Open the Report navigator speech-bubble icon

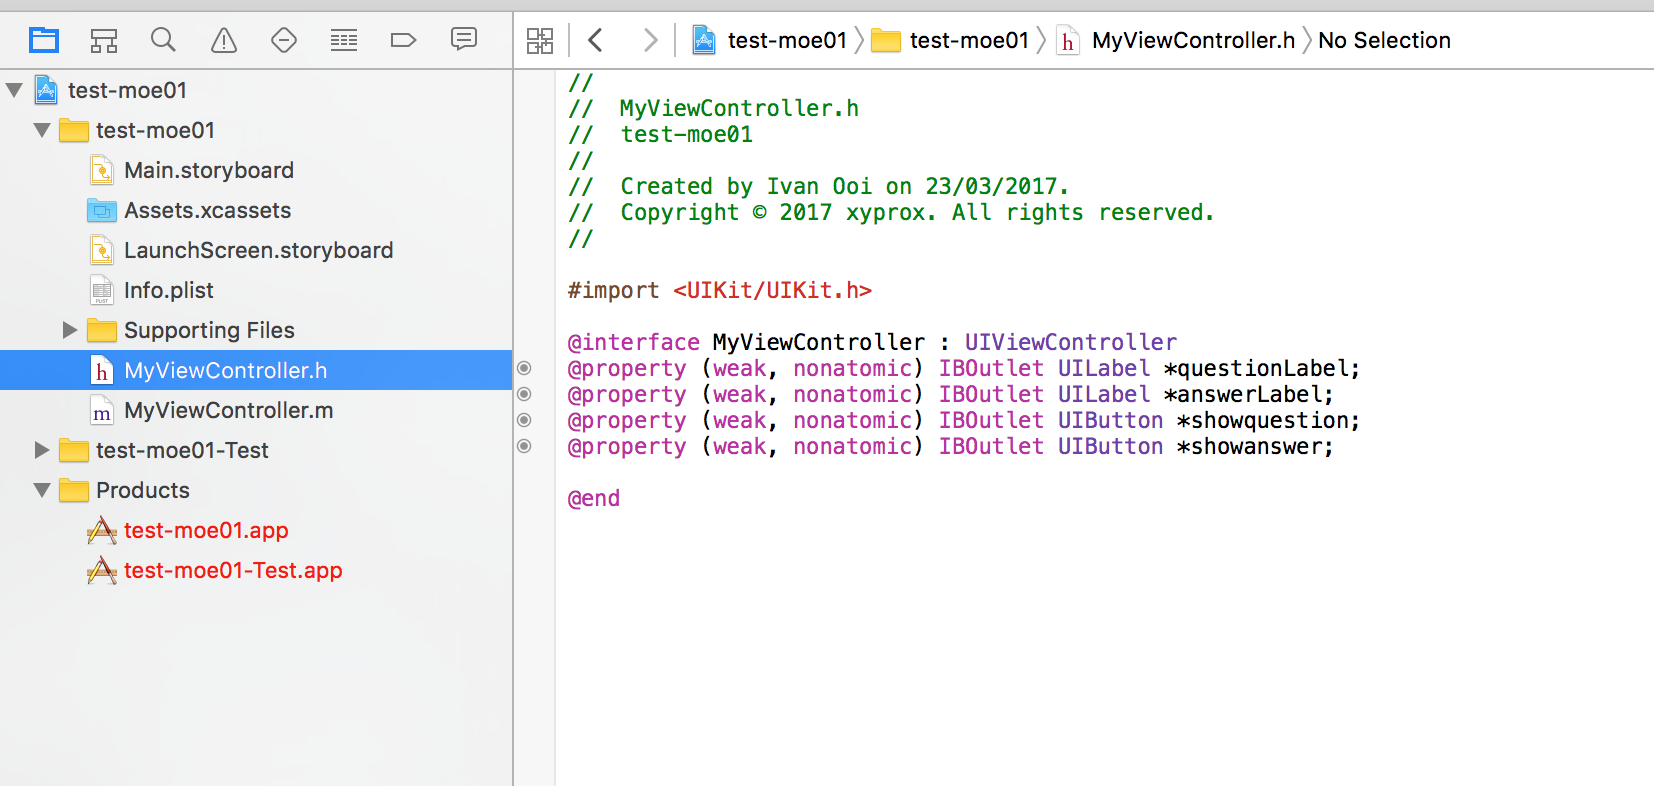(464, 39)
